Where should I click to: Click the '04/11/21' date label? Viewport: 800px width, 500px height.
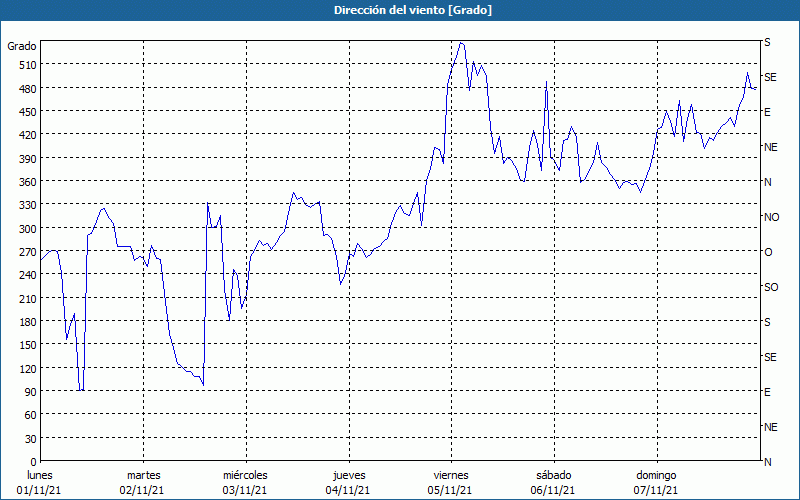[x=348, y=490]
